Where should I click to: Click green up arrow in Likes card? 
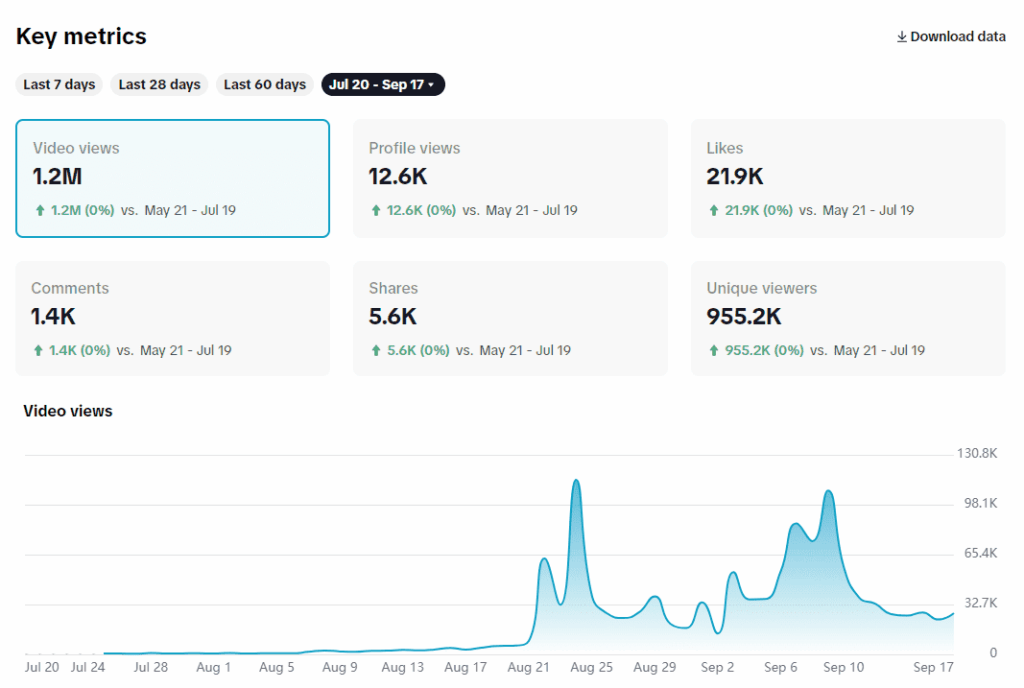[713, 211]
